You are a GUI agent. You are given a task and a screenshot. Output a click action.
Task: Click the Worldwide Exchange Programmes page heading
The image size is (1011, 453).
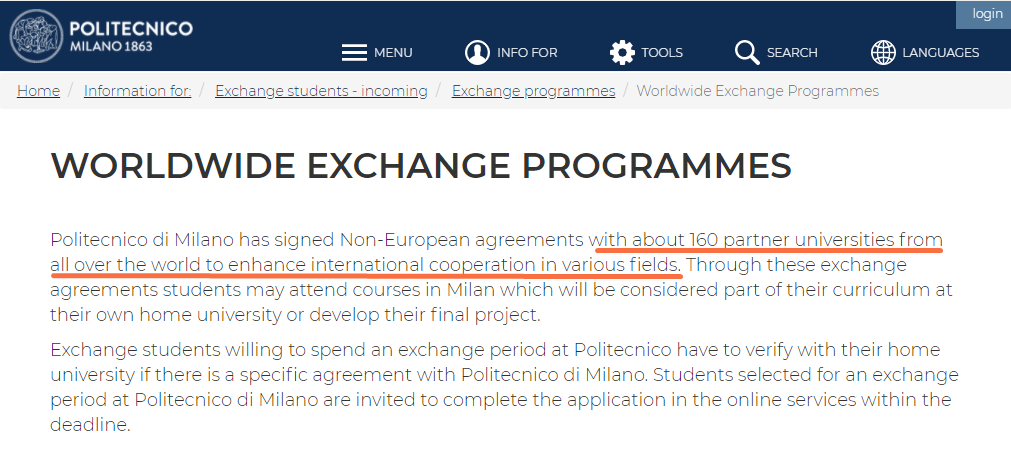click(x=421, y=166)
